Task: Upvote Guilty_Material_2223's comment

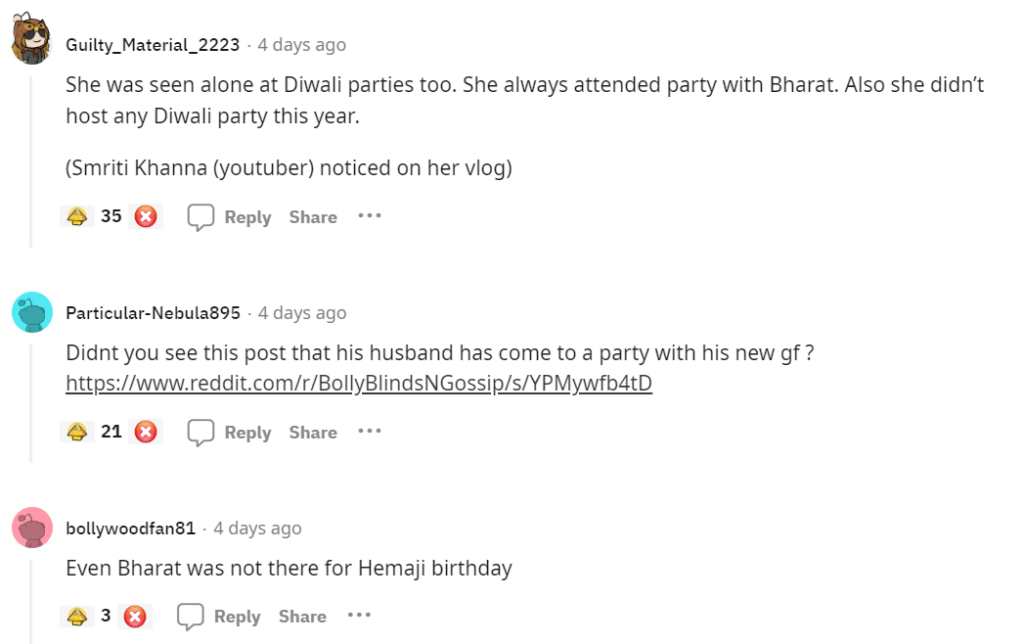Action: (x=76, y=216)
